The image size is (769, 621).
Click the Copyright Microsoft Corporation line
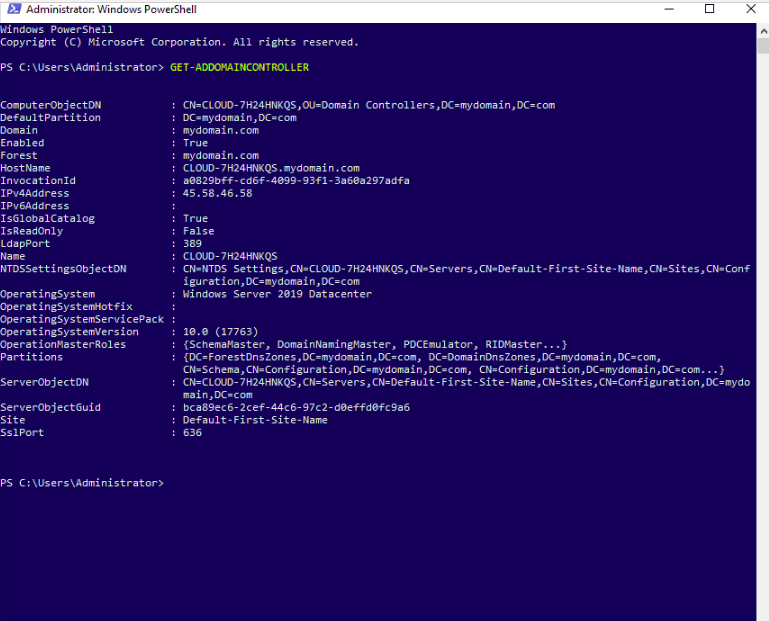(x=179, y=42)
